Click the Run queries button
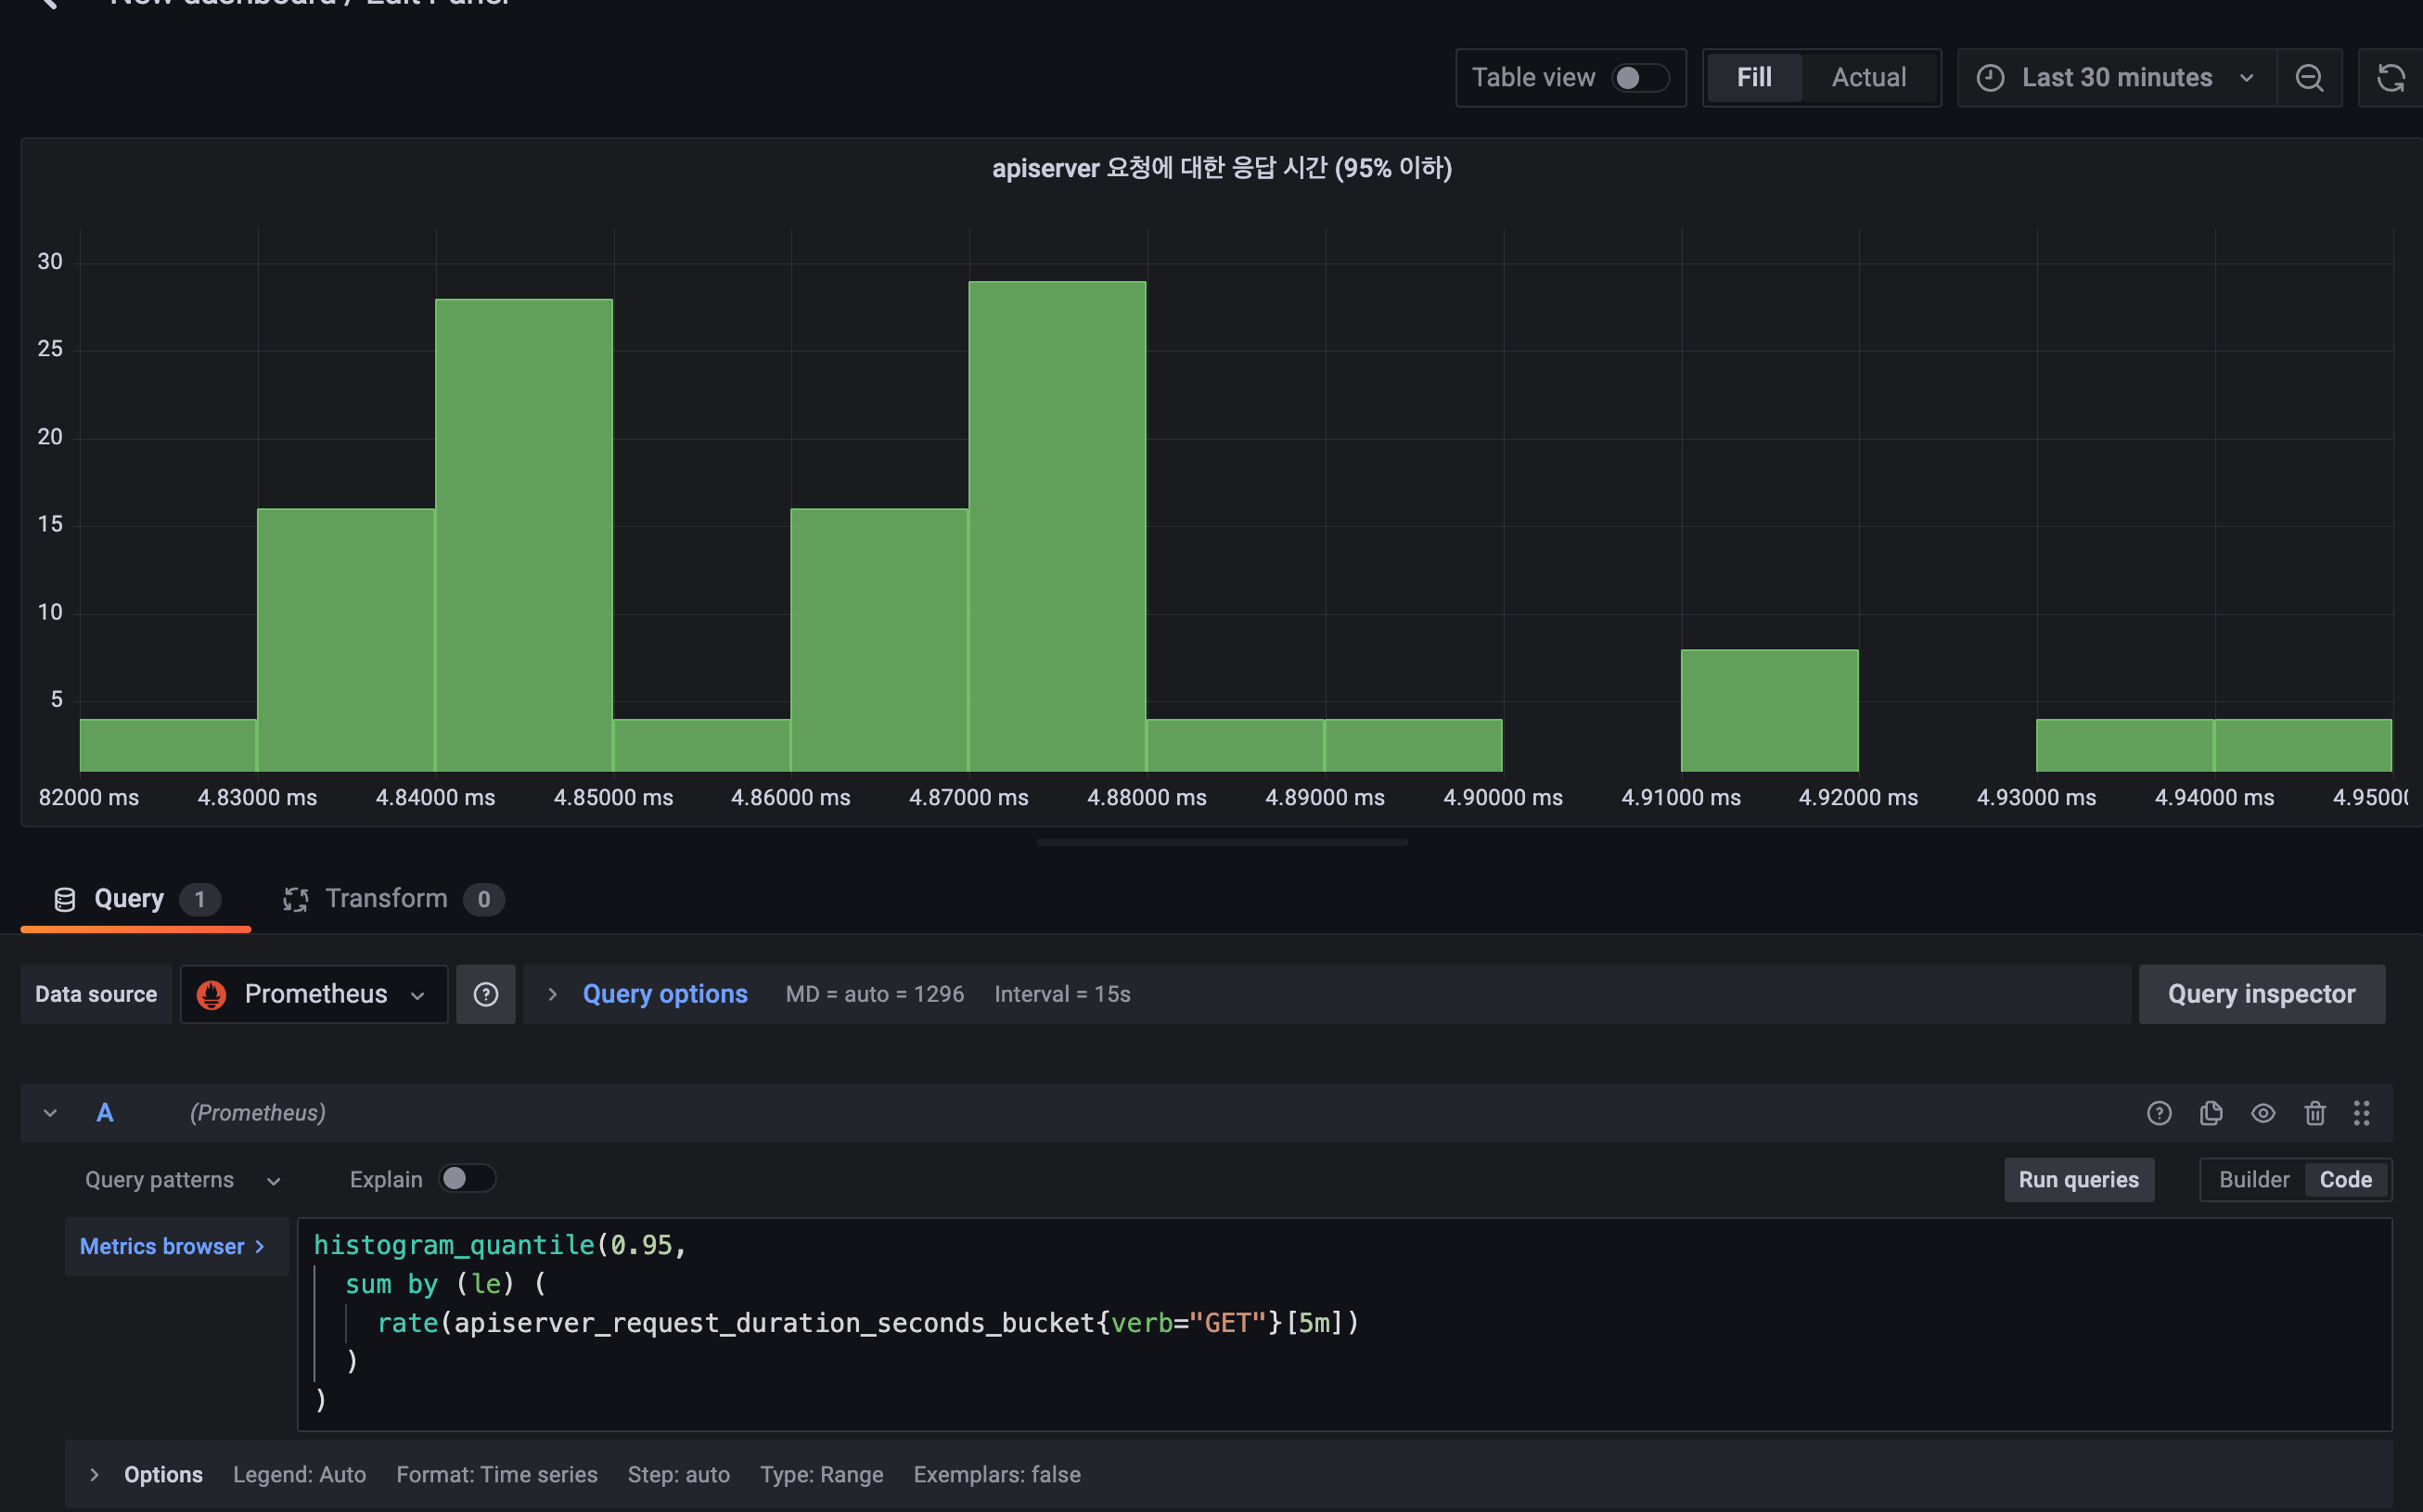 [2078, 1180]
